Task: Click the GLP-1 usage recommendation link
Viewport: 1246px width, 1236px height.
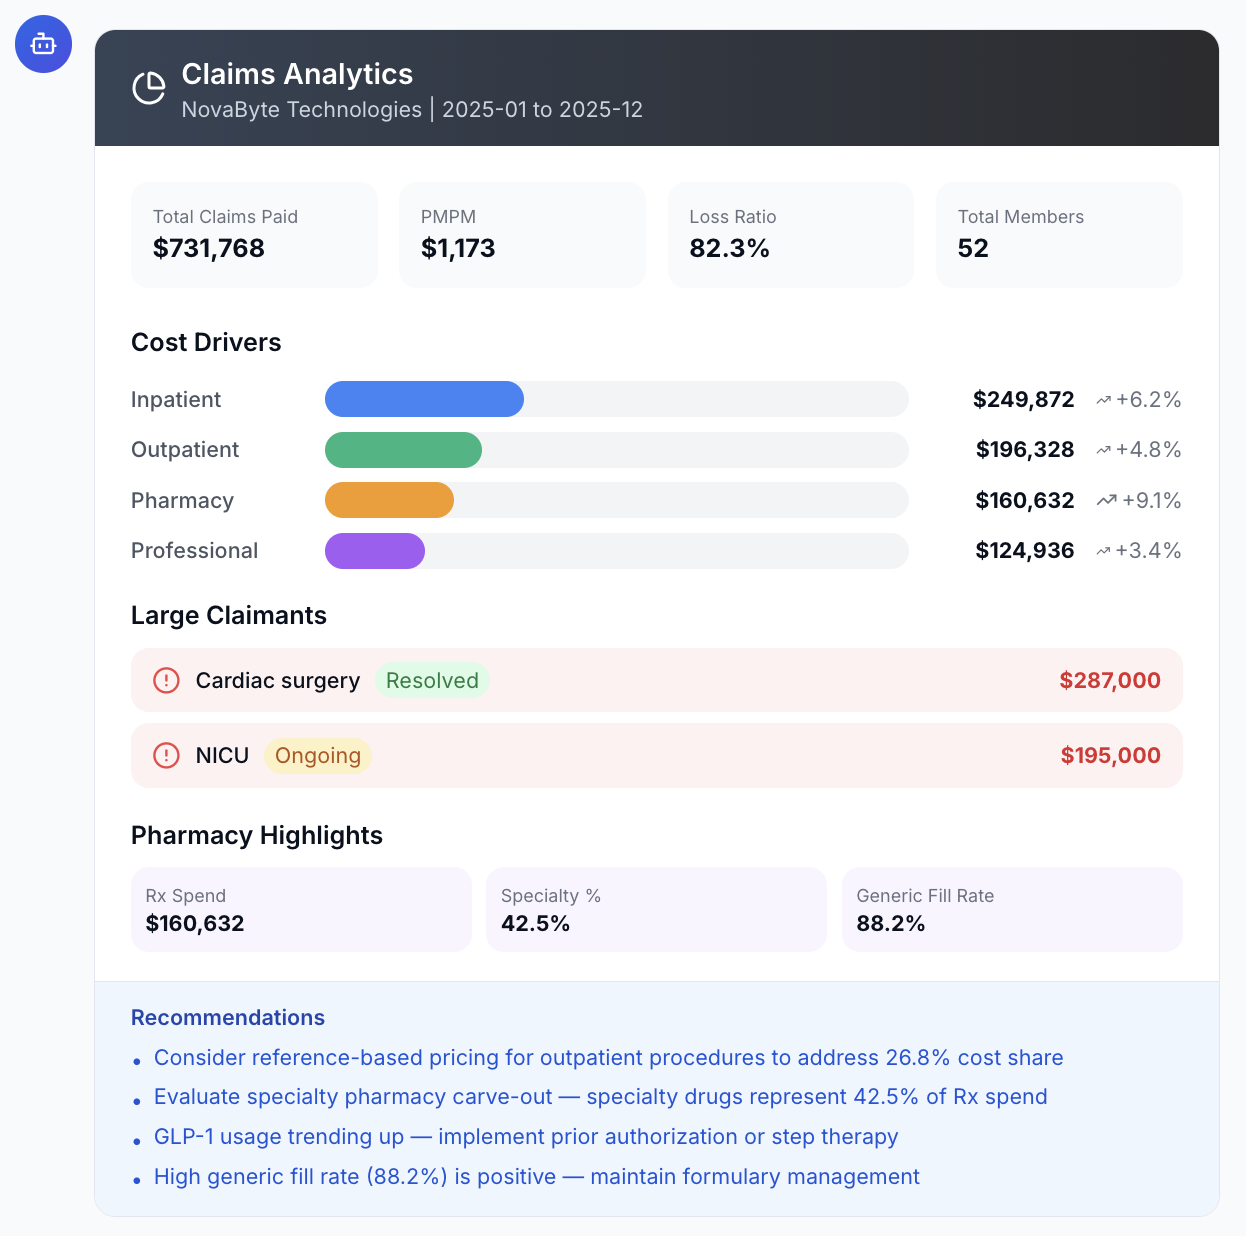Action: pyautogui.click(x=525, y=1137)
